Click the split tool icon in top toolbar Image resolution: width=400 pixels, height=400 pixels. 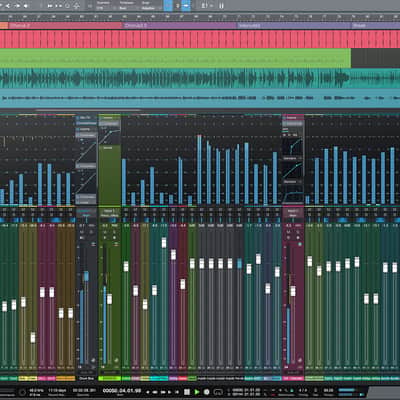pos(8,6)
